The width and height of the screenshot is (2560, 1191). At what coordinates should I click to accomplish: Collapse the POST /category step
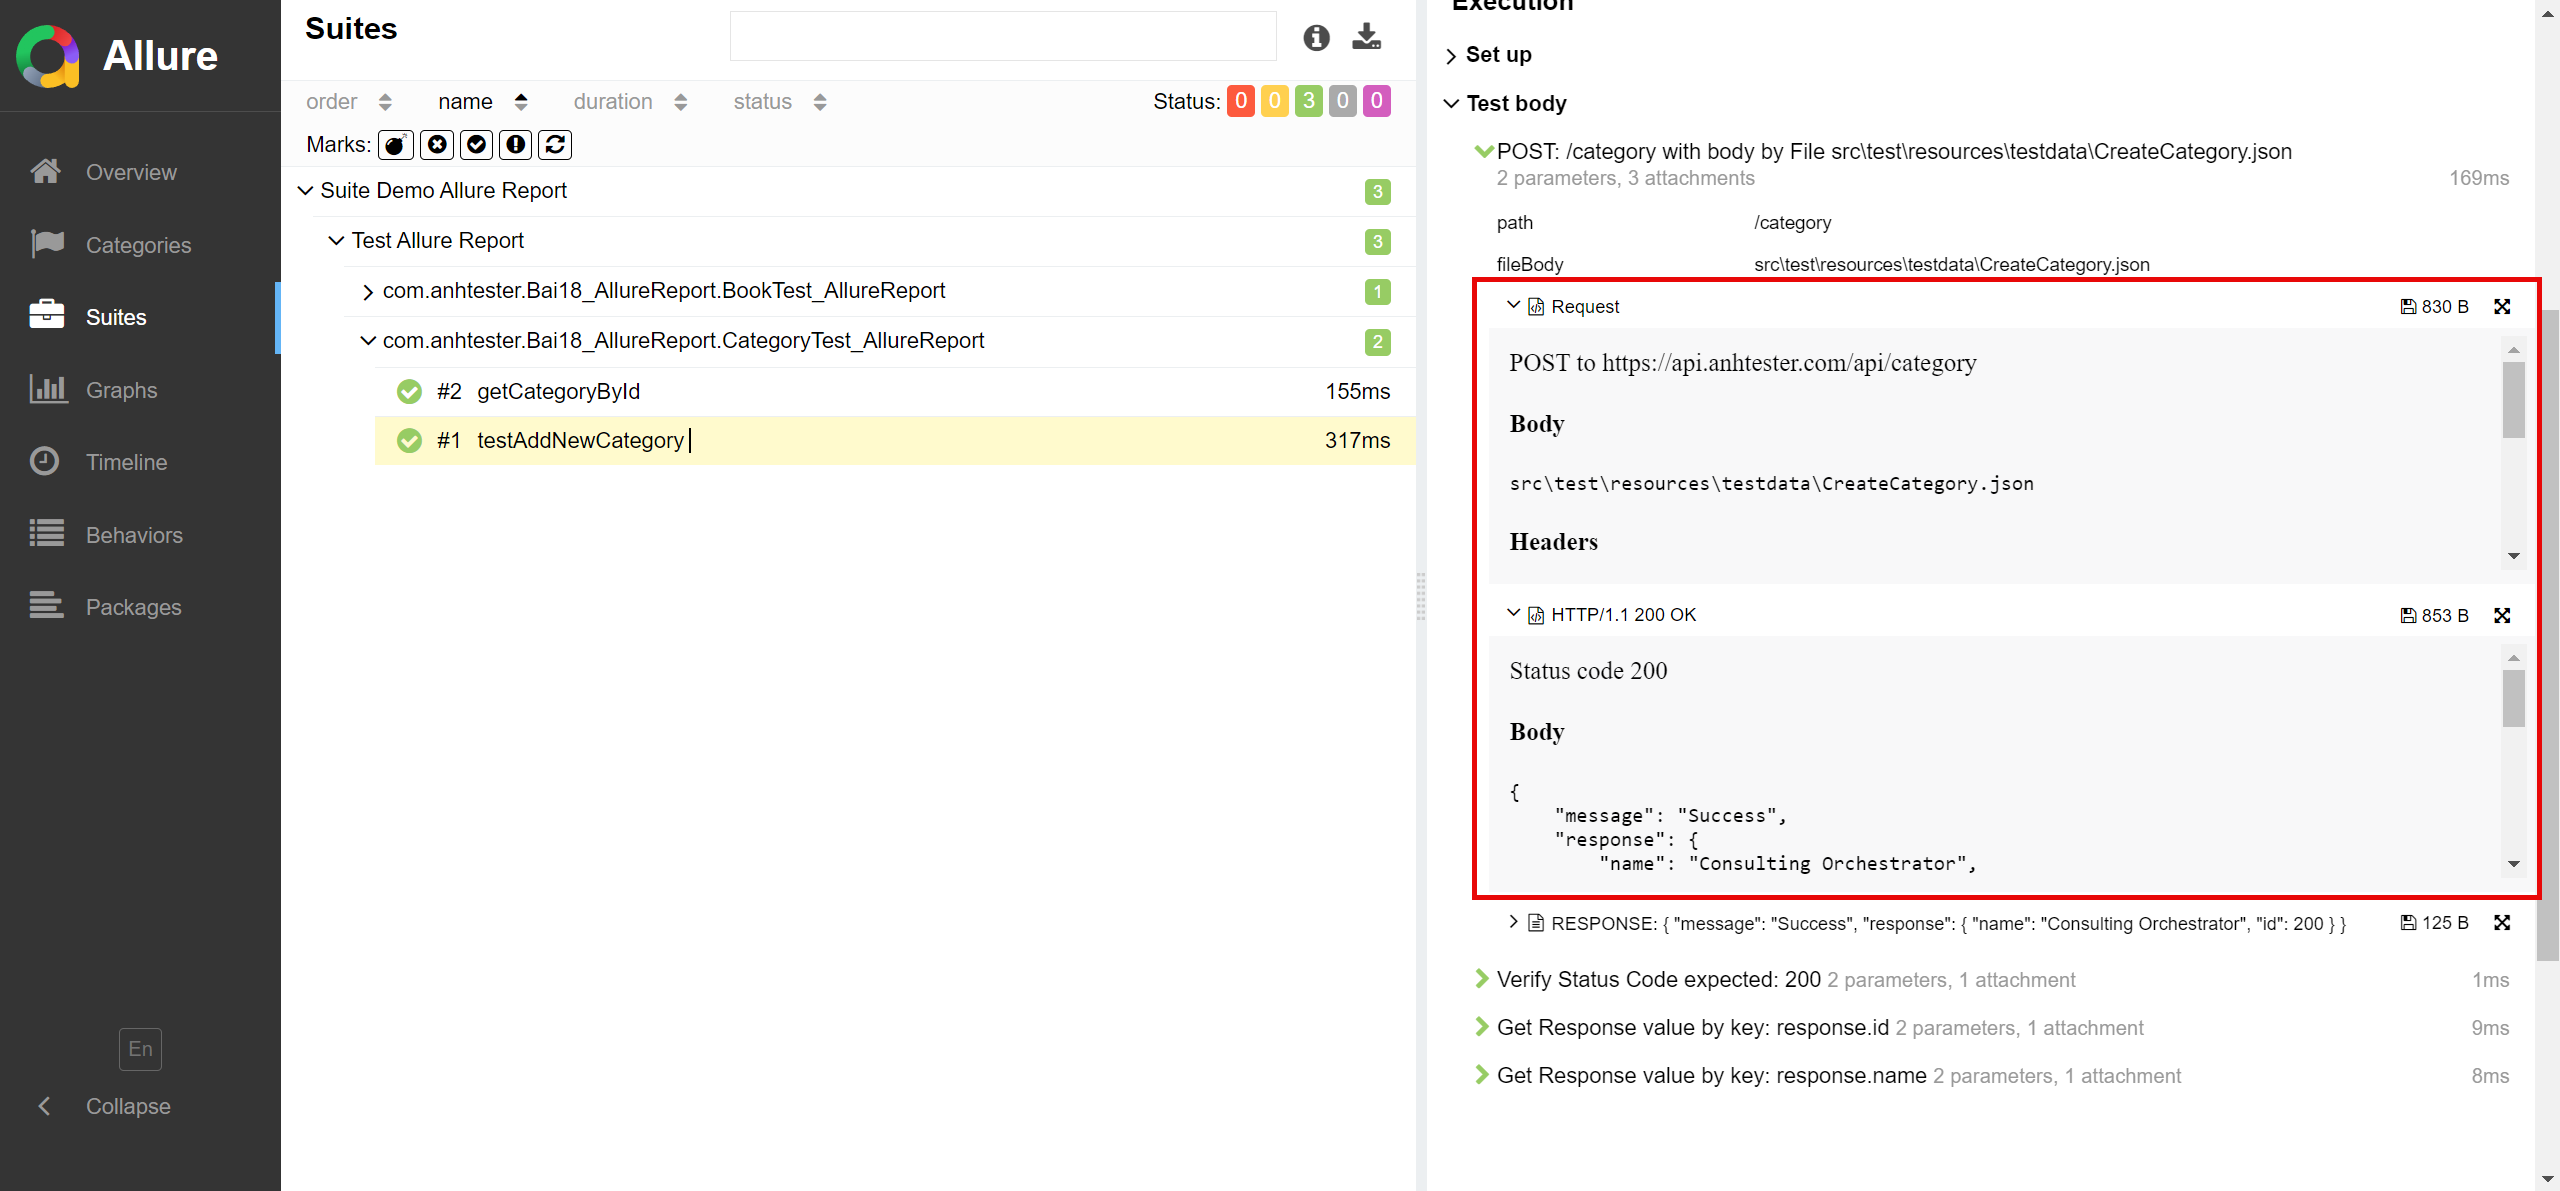pos(1483,152)
